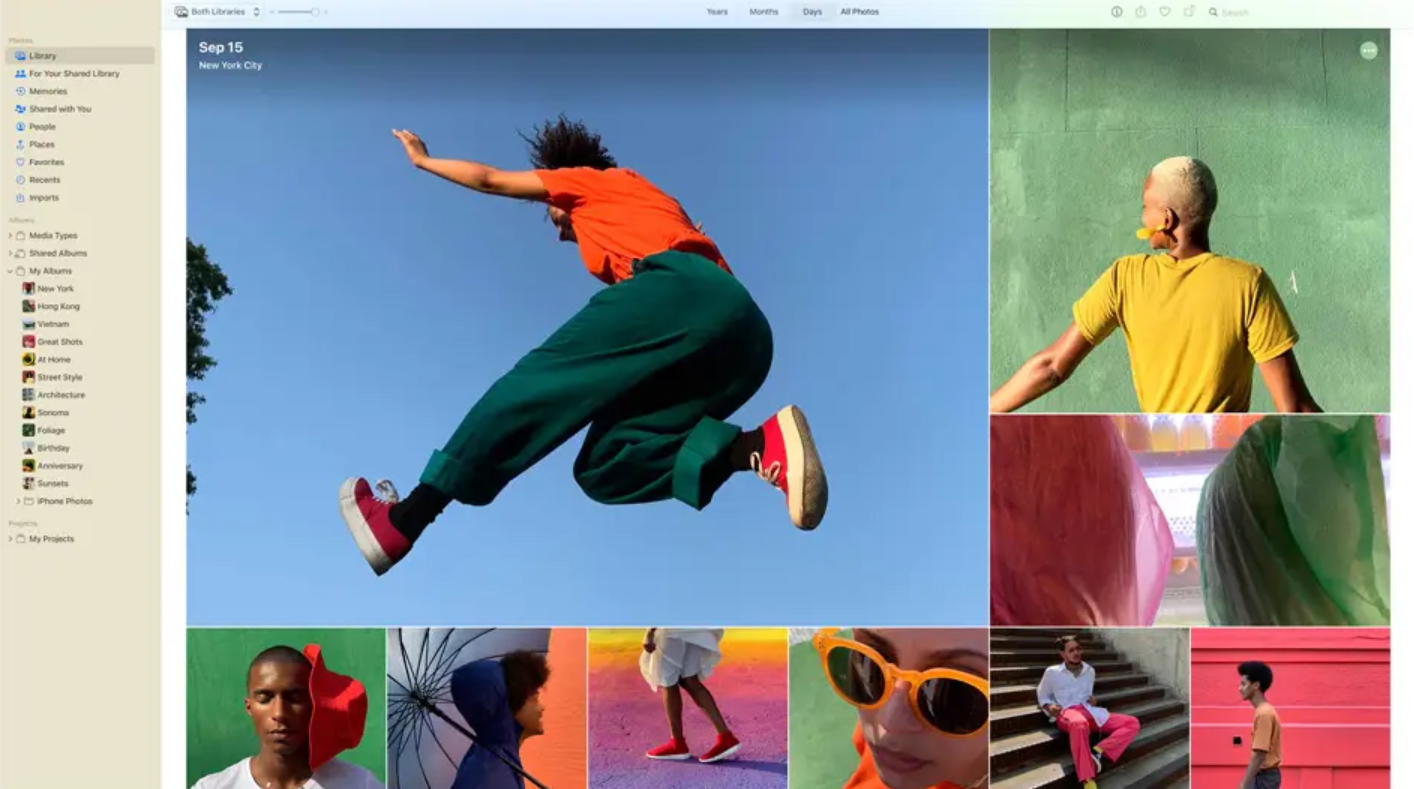Viewport: 1414px width, 789px height.
Task: Select the orange sunglasses photo
Action: click(889, 709)
